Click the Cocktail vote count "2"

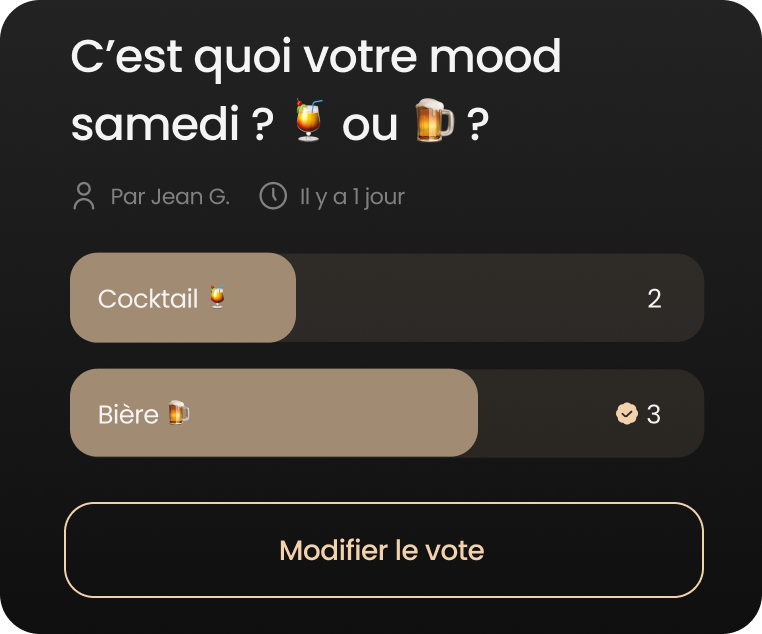[654, 299]
